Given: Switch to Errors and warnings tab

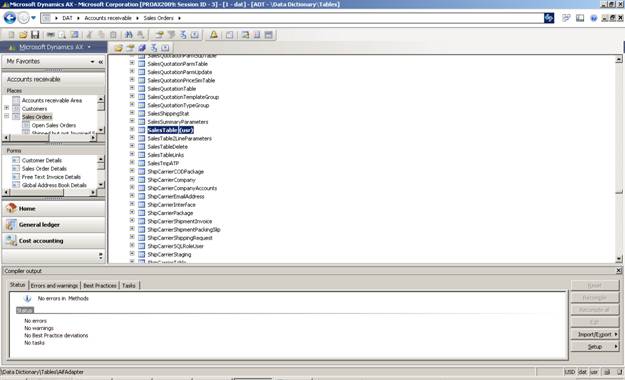Looking at the screenshot, I should click(x=54, y=285).
